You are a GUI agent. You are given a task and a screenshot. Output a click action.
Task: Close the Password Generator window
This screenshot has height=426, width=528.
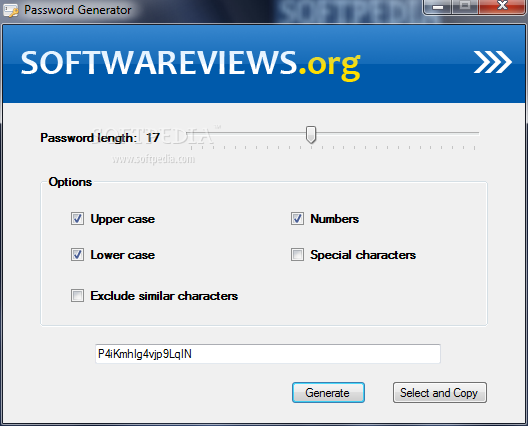click(x=502, y=6)
